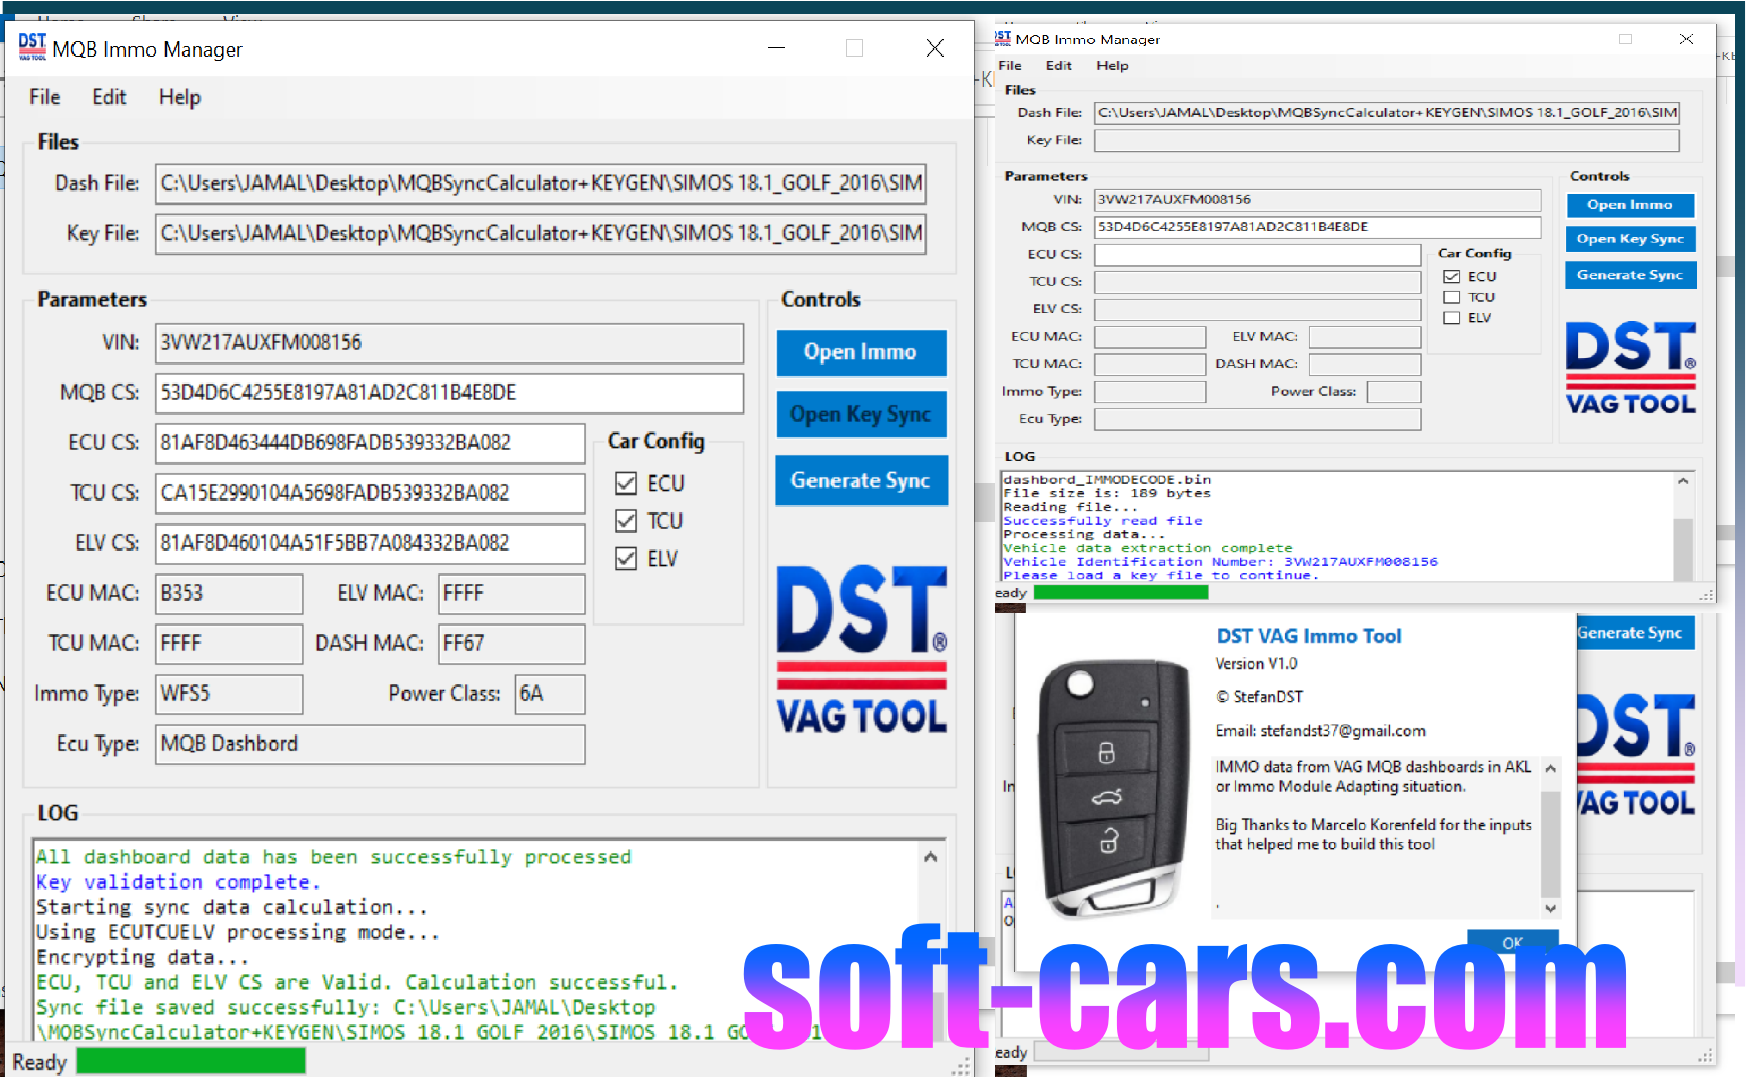Click Ready status text in large window

[39, 1062]
